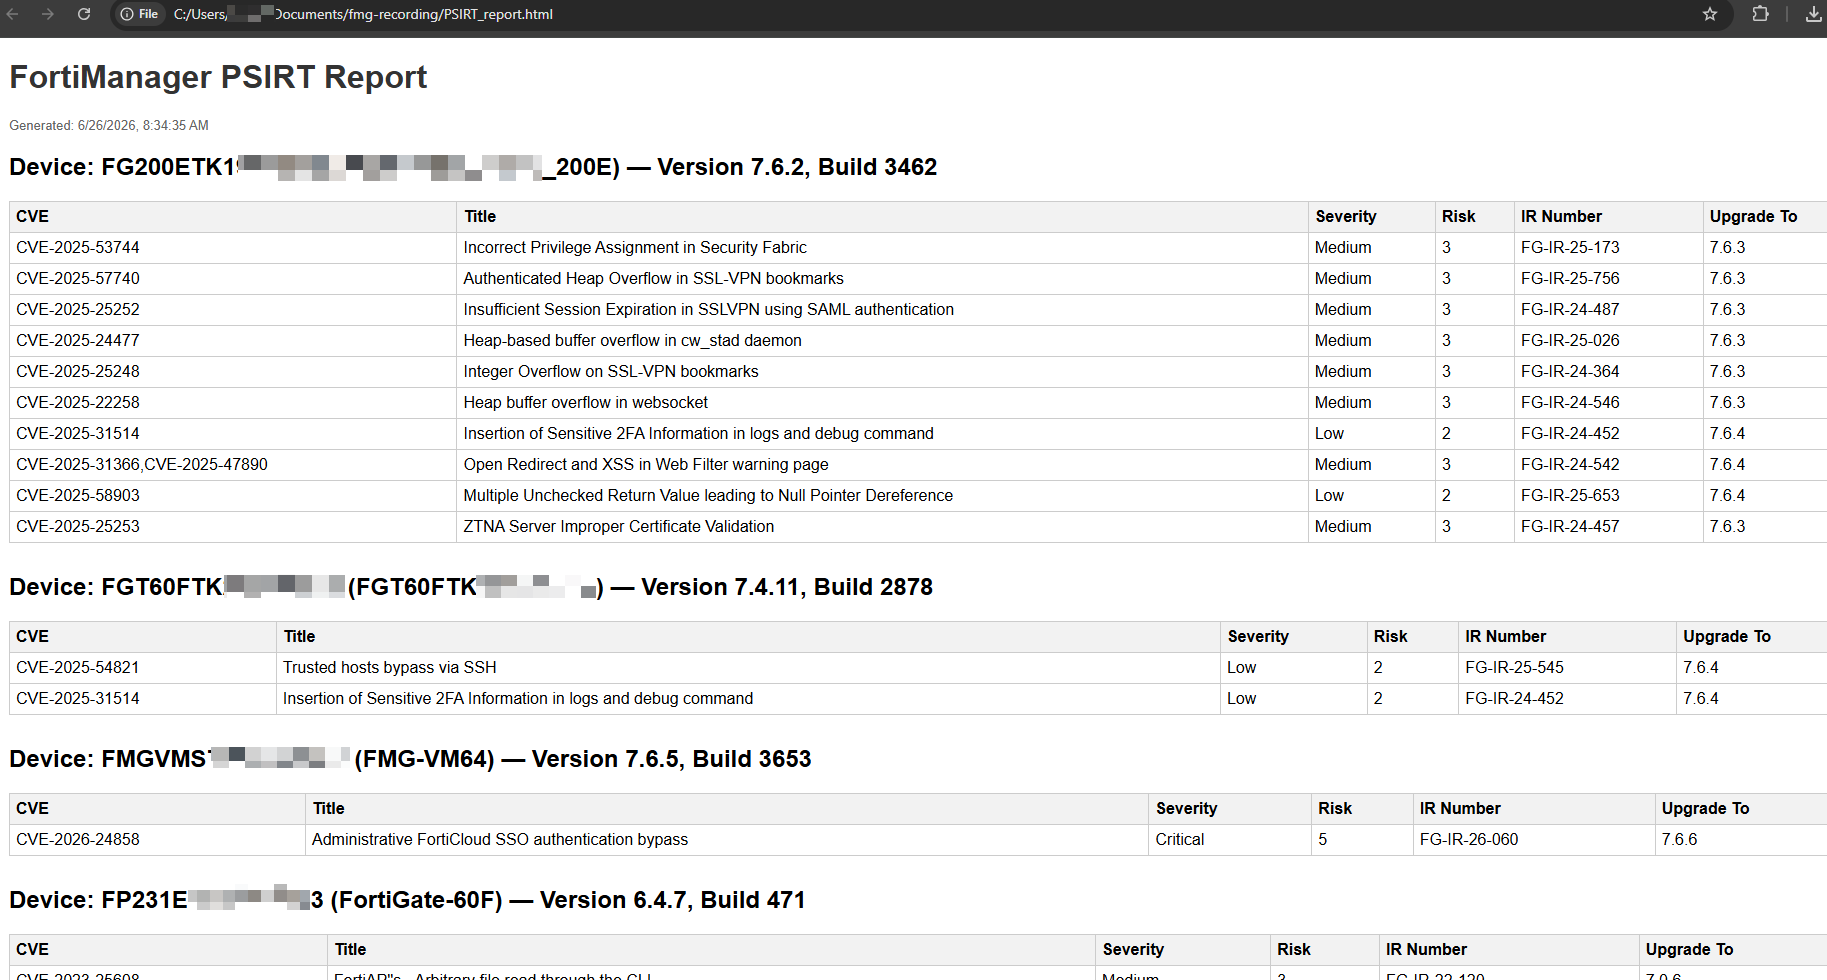Click the FortiManager PSIRT Report heading
This screenshot has width=1827, height=980.
click(218, 77)
